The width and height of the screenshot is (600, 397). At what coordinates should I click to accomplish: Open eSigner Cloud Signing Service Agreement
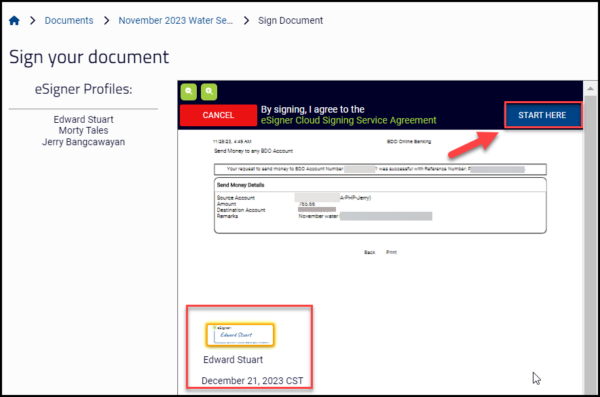[x=349, y=121]
